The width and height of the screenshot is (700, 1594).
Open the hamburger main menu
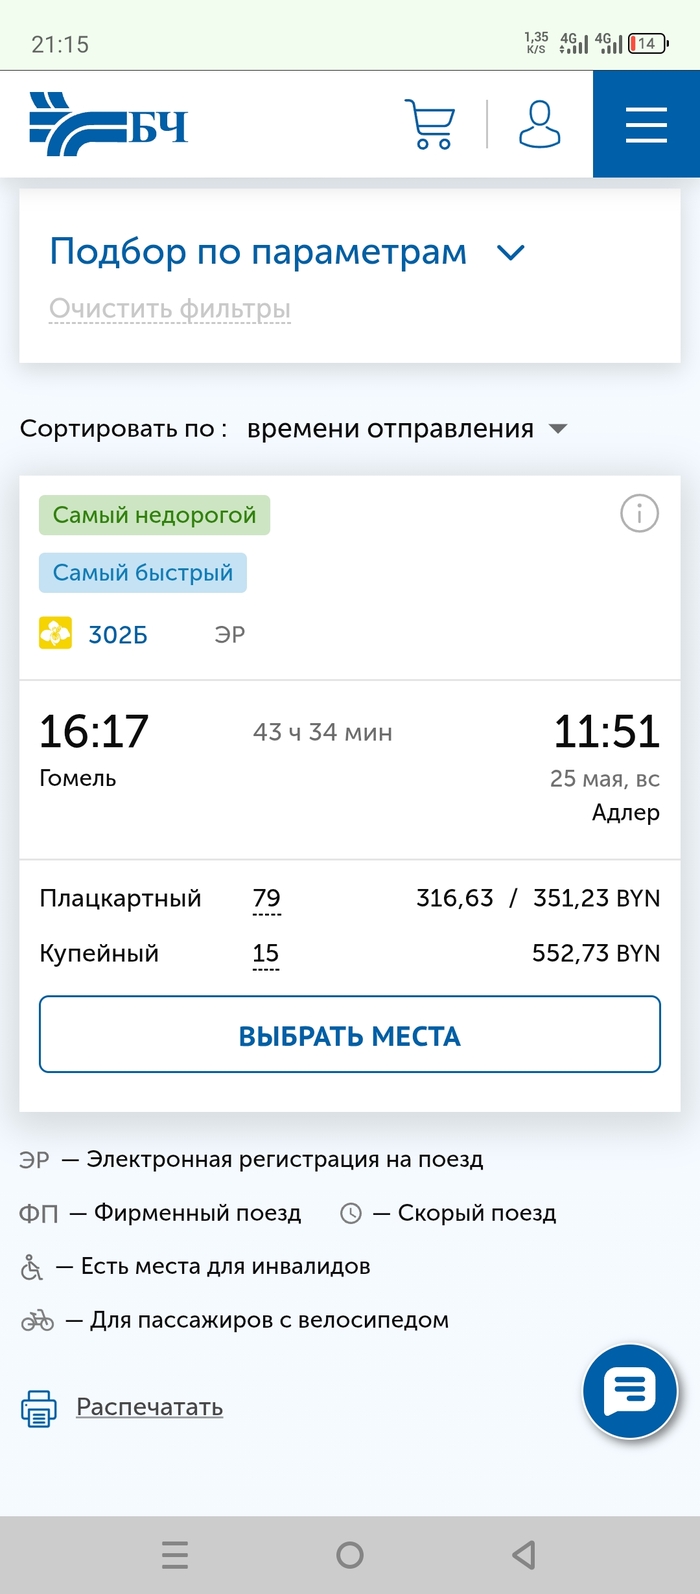(x=646, y=125)
